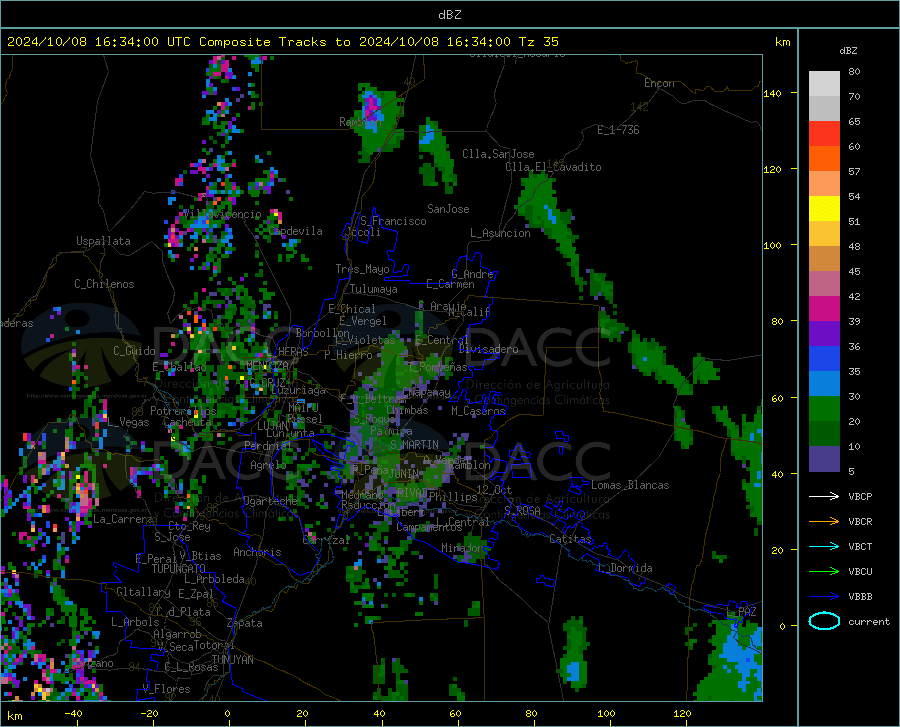
Task: Click the green VBCU arrow legend icon
Action: [x=824, y=572]
